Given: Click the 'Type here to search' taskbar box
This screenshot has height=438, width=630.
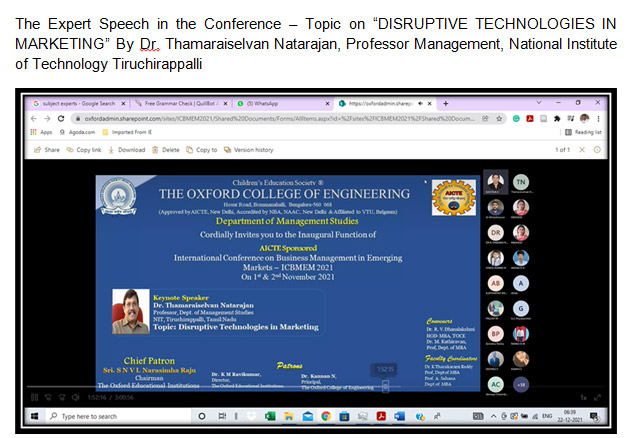Looking at the screenshot, I should [117, 416].
